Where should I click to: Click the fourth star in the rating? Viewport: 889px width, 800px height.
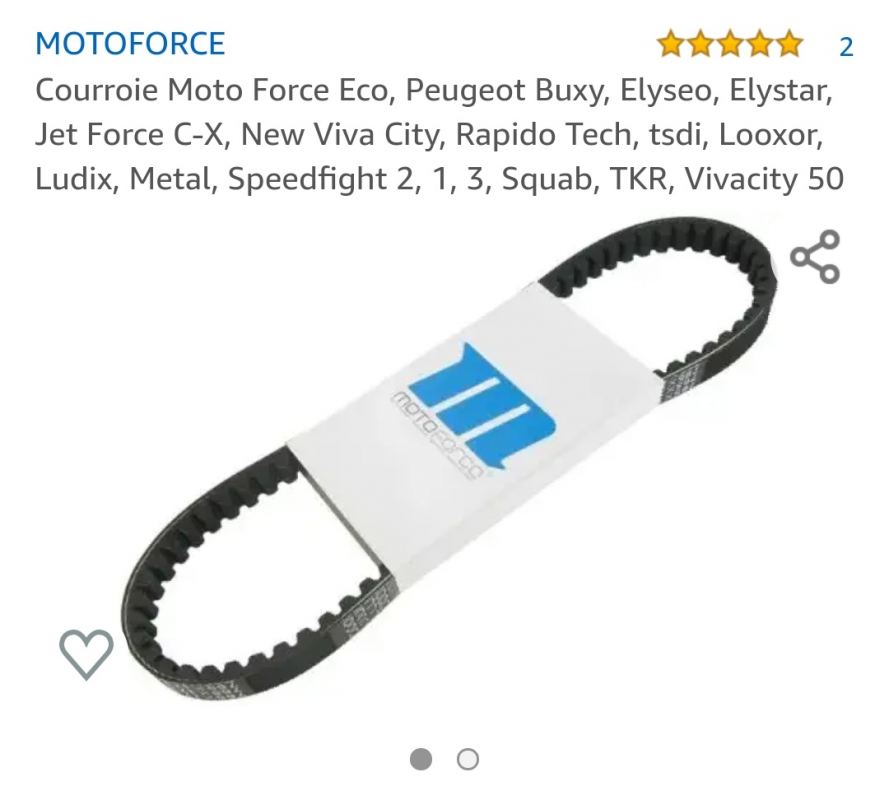[759, 45]
